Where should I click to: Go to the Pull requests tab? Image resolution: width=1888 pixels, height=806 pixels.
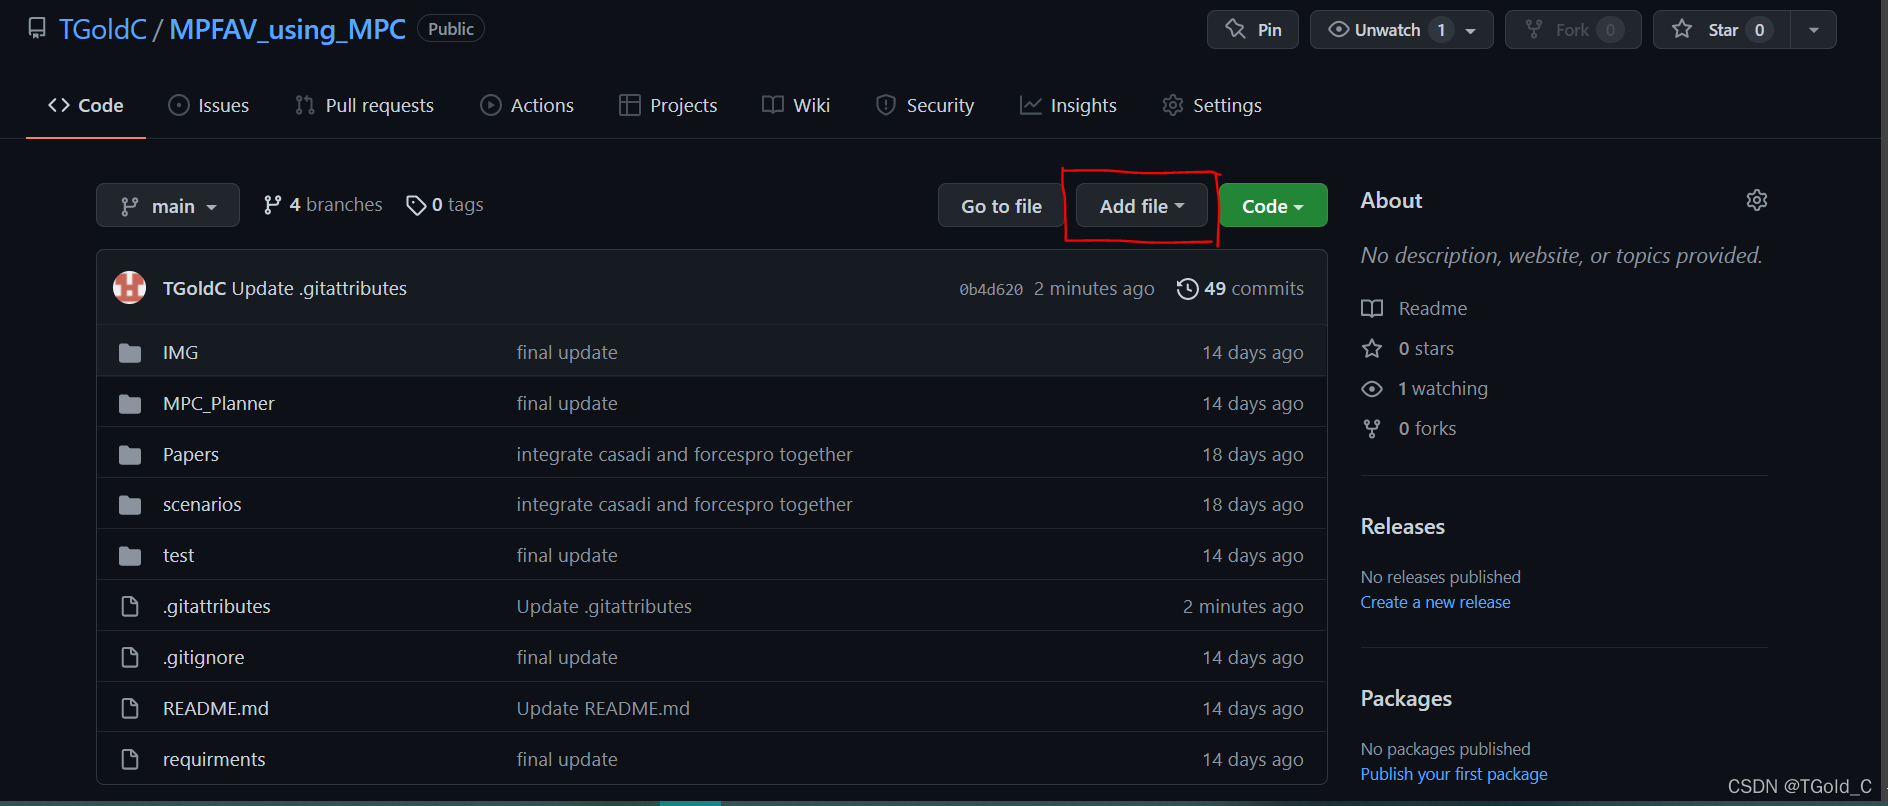(x=365, y=105)
